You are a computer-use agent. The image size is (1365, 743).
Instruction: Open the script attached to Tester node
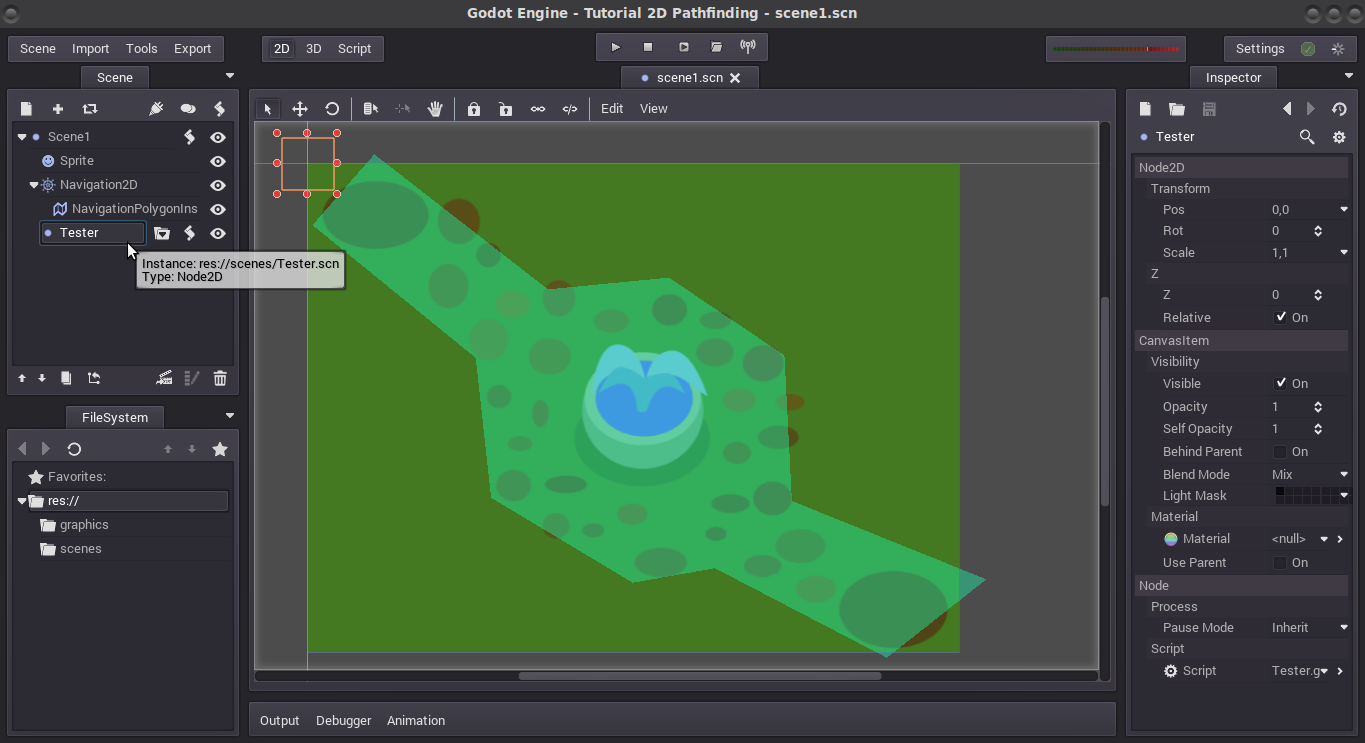[190, 233]
